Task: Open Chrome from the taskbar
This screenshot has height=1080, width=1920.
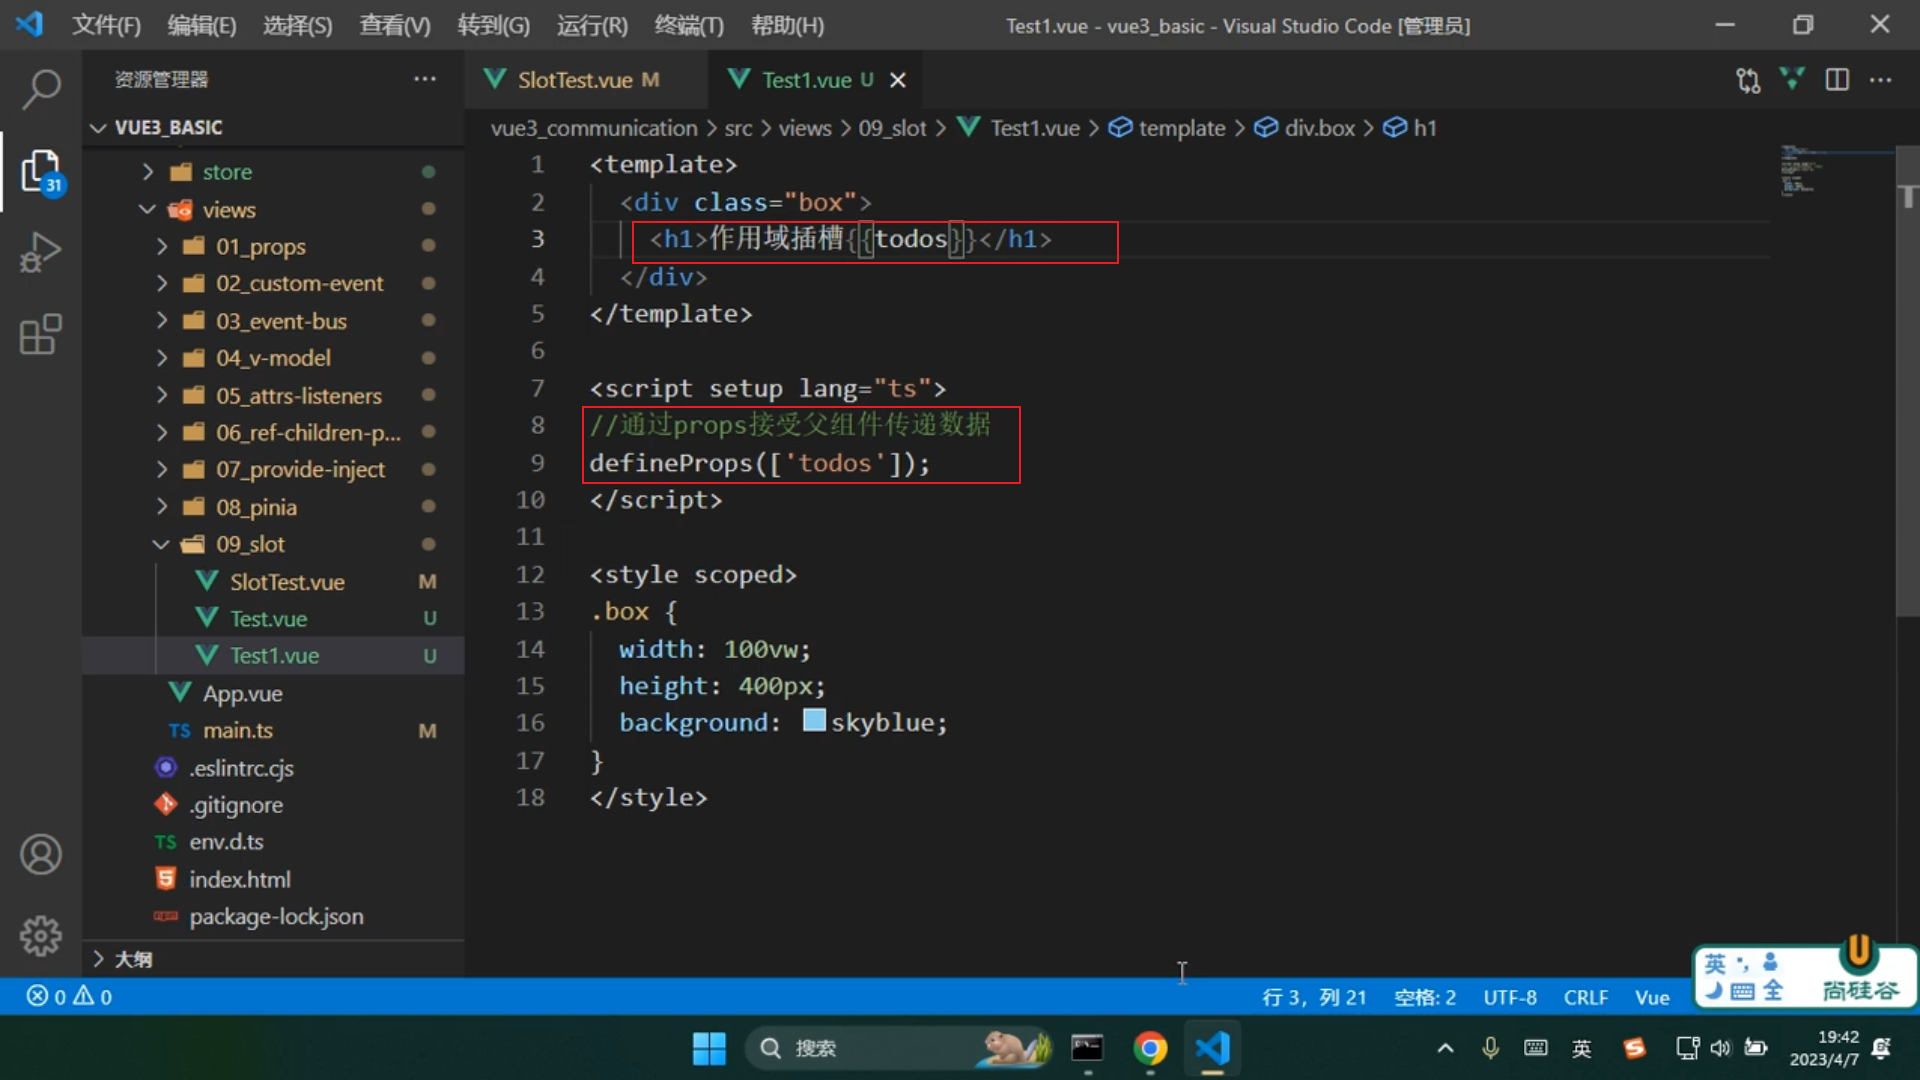Action: (1150, 1048)
